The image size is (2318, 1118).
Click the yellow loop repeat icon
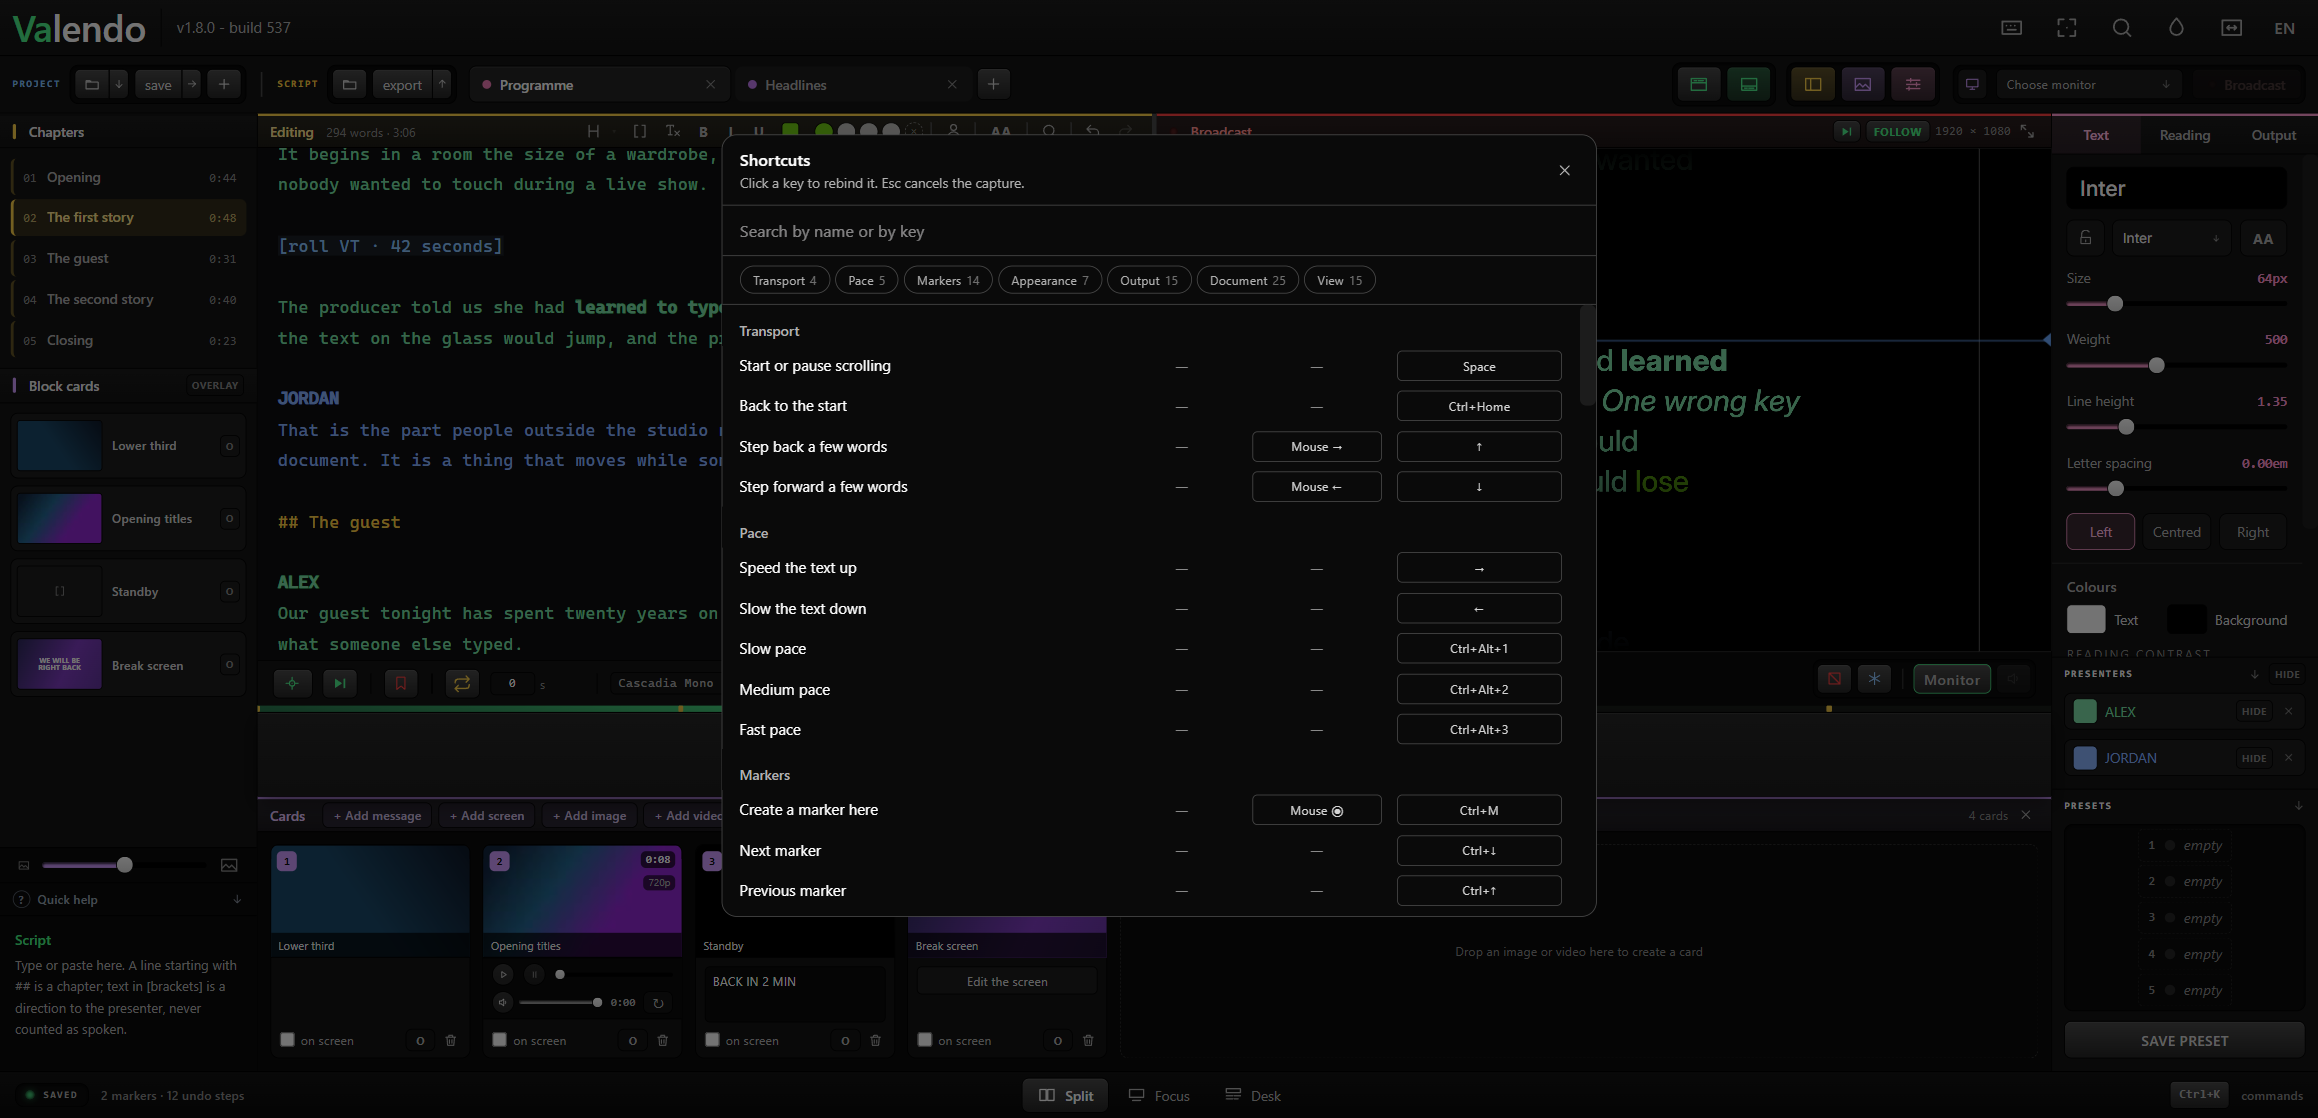click(462, 683)
